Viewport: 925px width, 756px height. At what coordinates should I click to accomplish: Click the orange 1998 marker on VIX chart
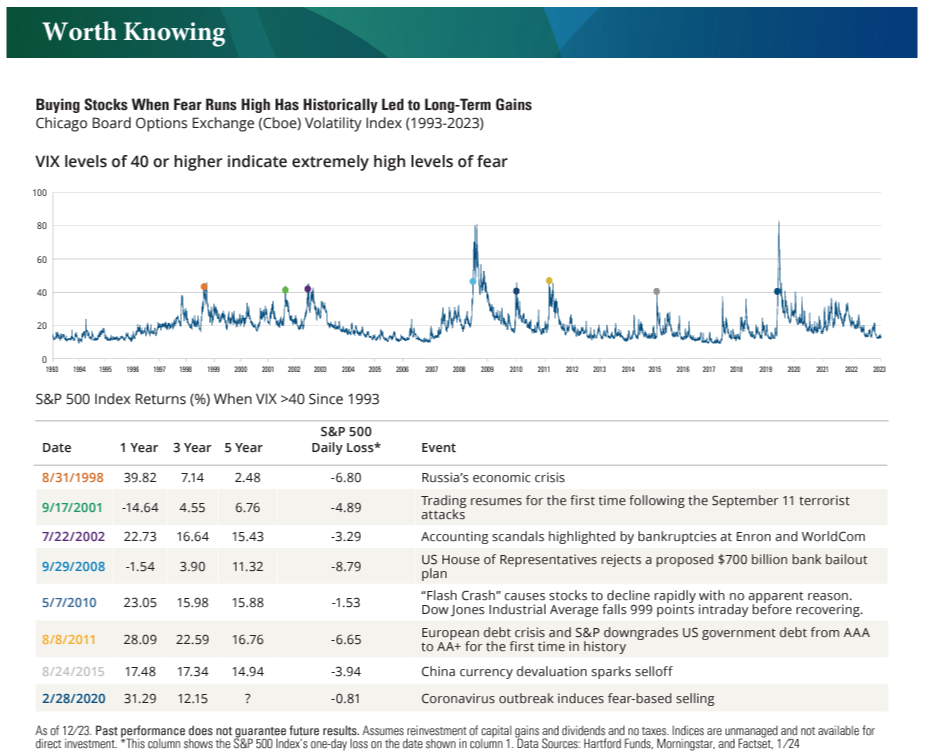point(204,287)
